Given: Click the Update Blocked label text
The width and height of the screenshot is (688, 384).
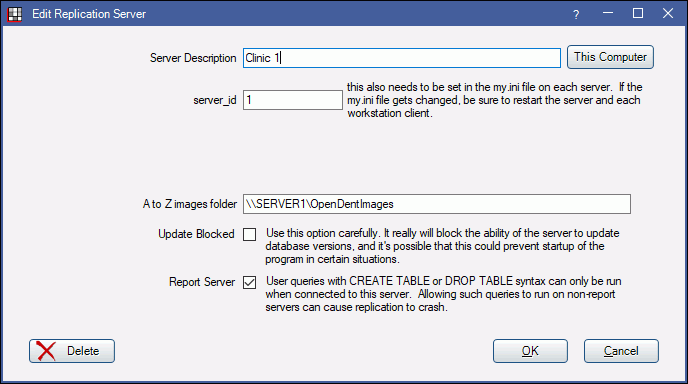Looking at the screenshot, I should click(x=196, y=234).
